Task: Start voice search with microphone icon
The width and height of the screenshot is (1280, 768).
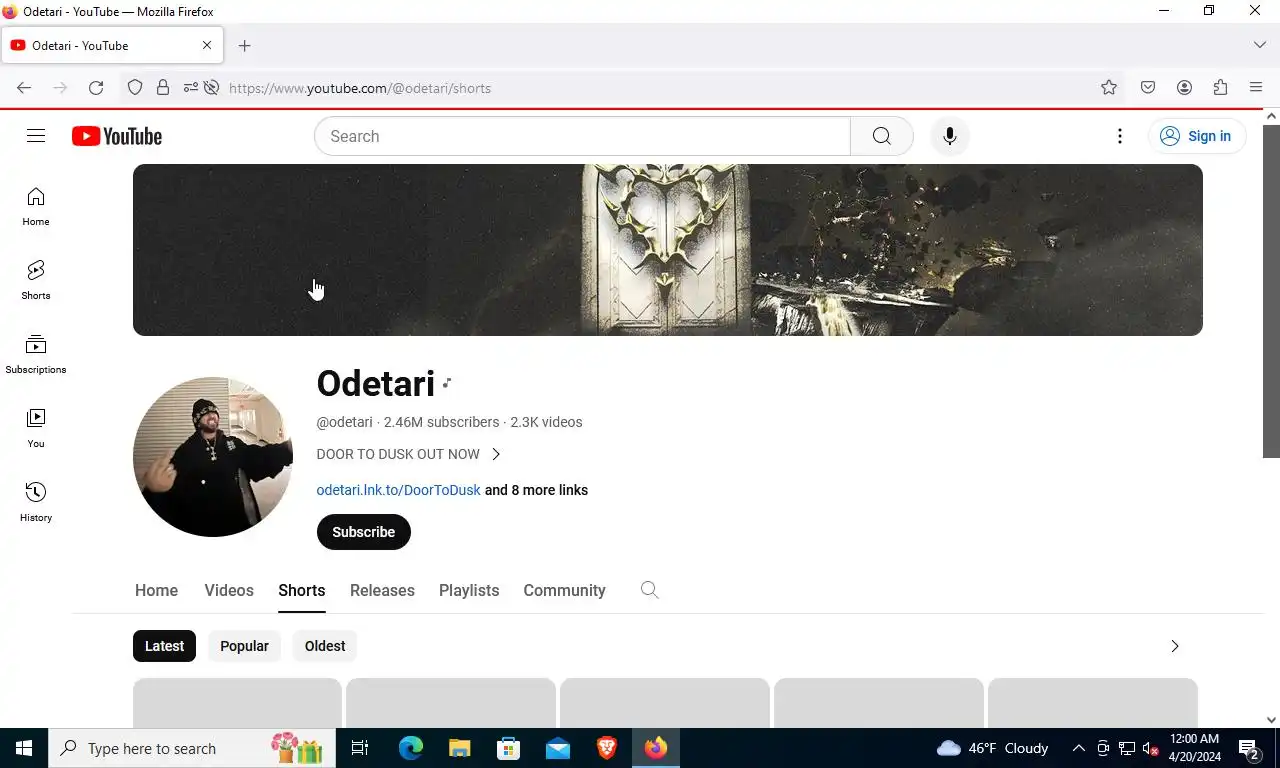Action: [x=950, y=136]
